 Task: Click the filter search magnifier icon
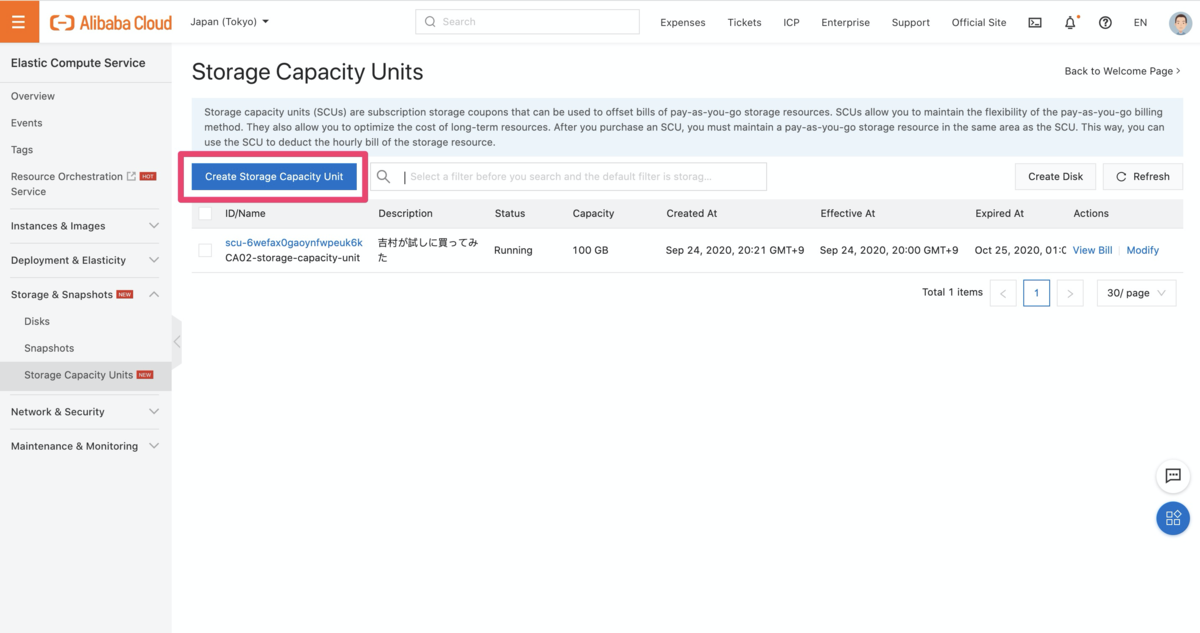tap(383, 177)
